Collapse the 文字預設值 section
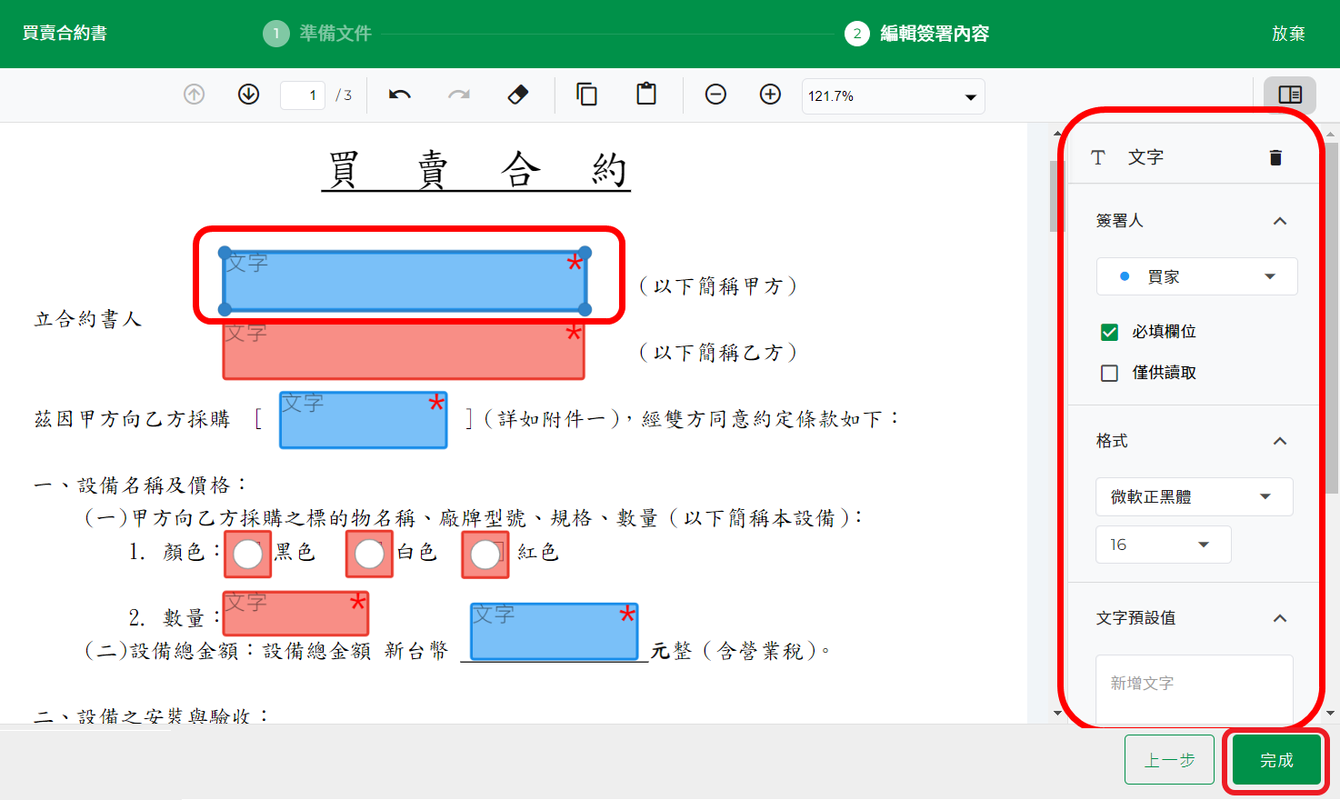The height and width of the screenshot is (800, 1340). point(1279,618)
